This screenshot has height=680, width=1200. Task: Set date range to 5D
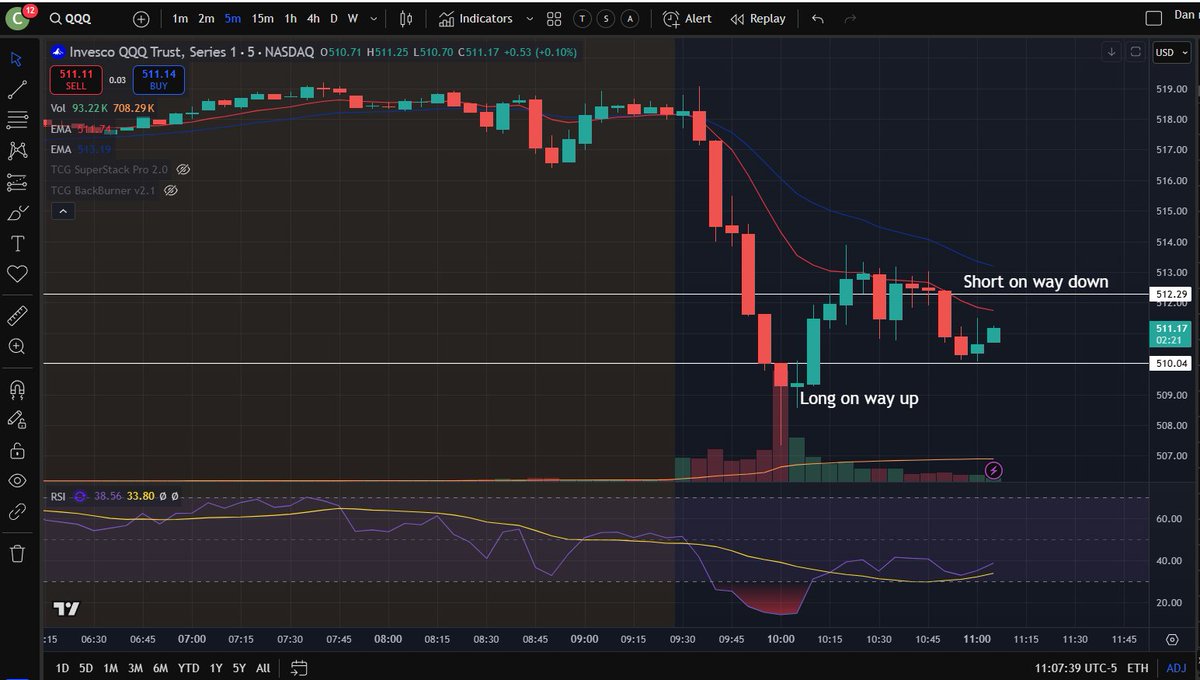click(86, 668)
